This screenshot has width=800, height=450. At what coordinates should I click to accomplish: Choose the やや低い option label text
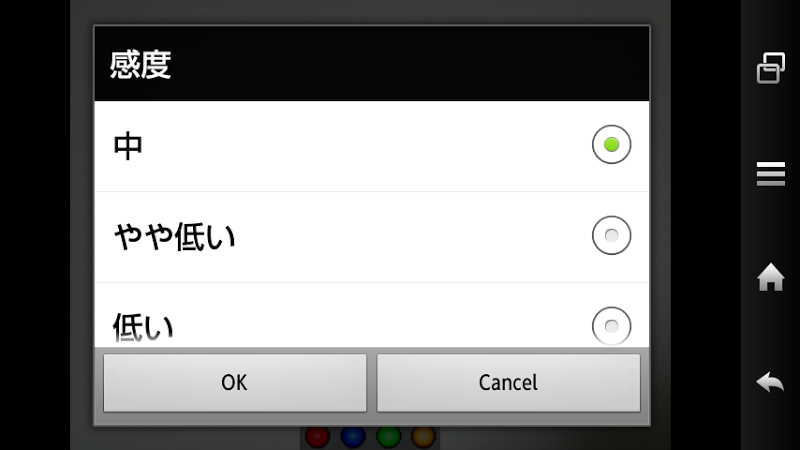[x=174, y=237]
